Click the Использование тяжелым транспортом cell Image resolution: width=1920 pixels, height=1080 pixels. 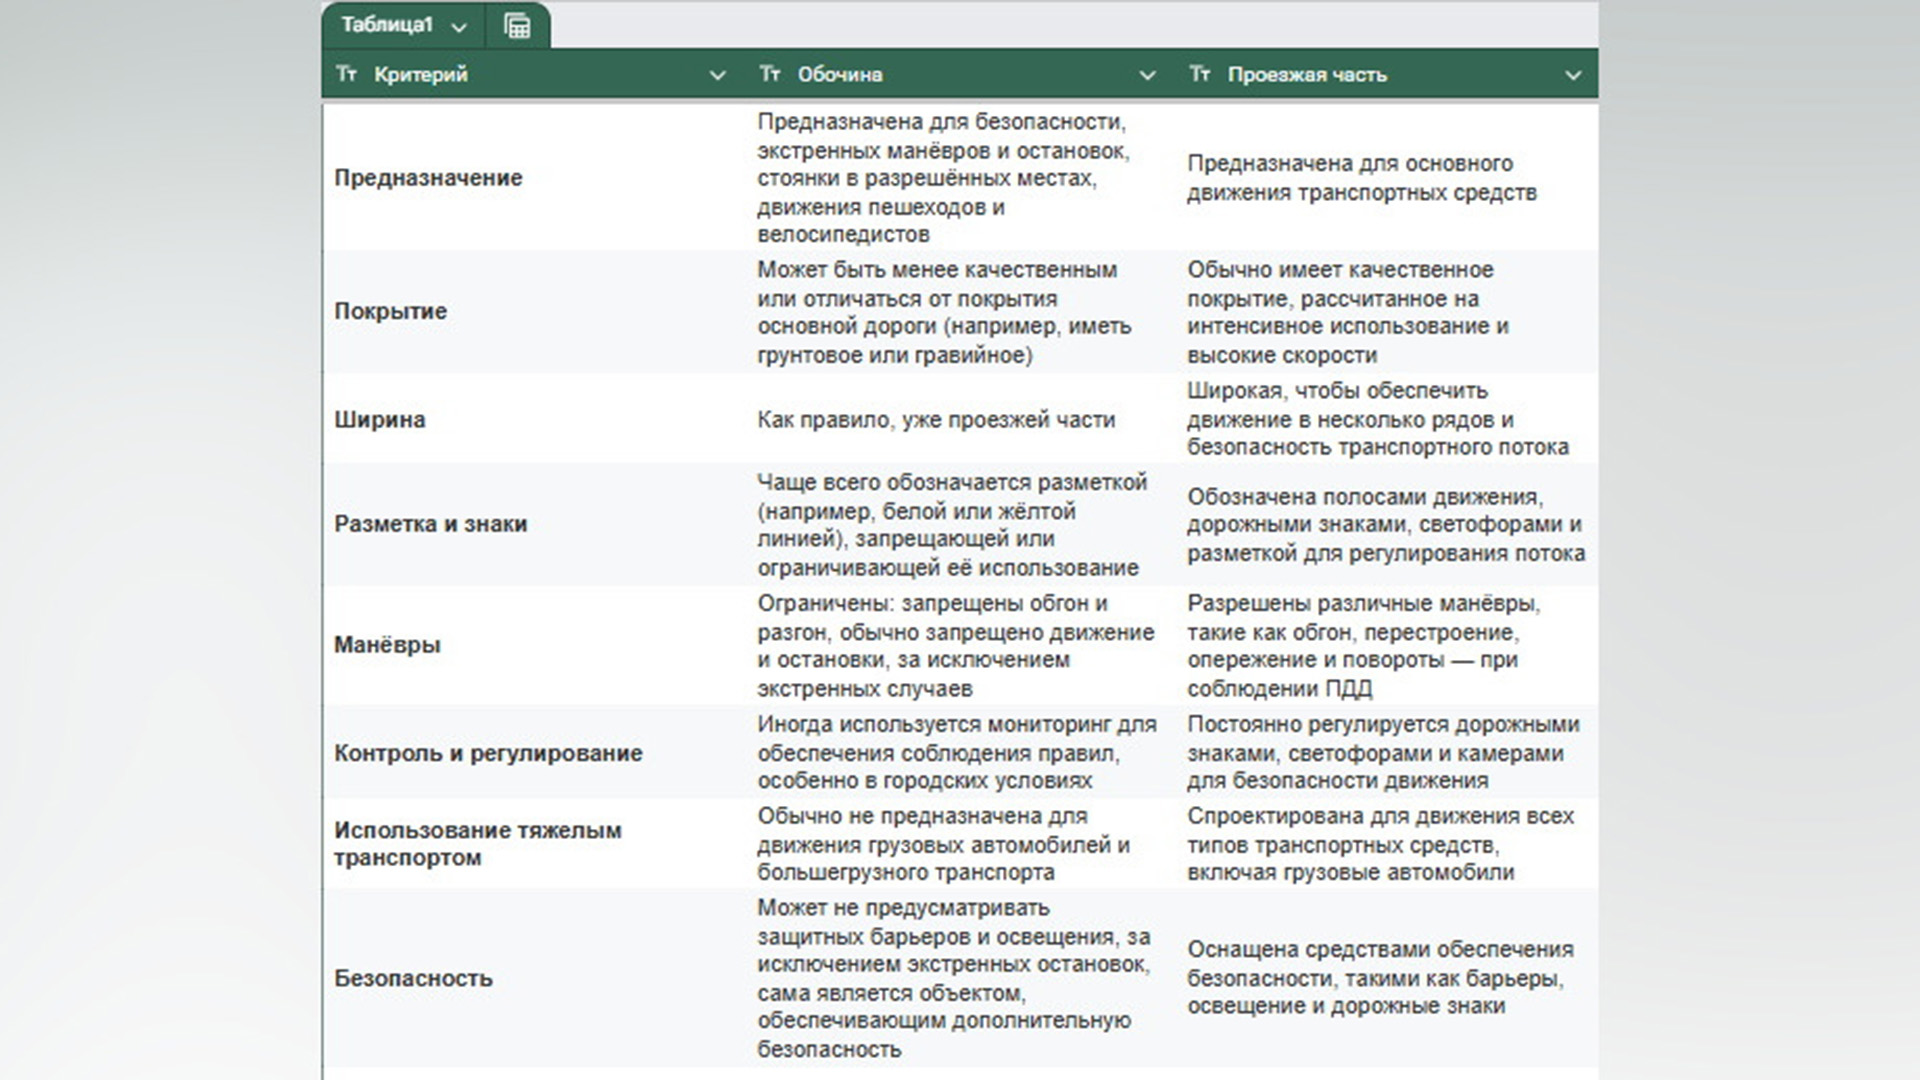tap(477, 844)
